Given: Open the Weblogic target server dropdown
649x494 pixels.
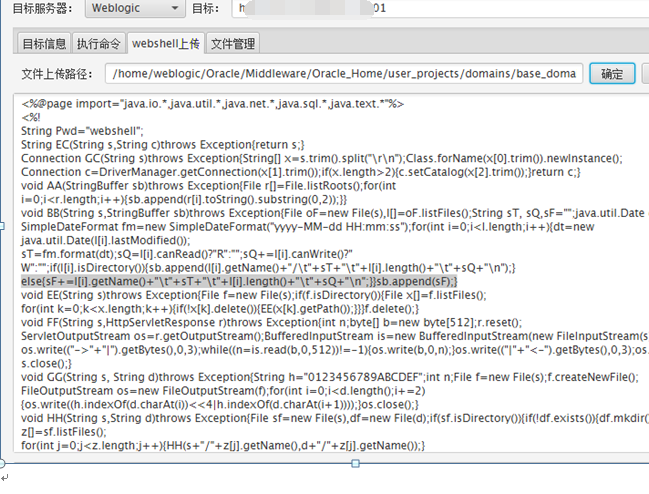Looking at the screenshot, I should click(x=135, y=8).
